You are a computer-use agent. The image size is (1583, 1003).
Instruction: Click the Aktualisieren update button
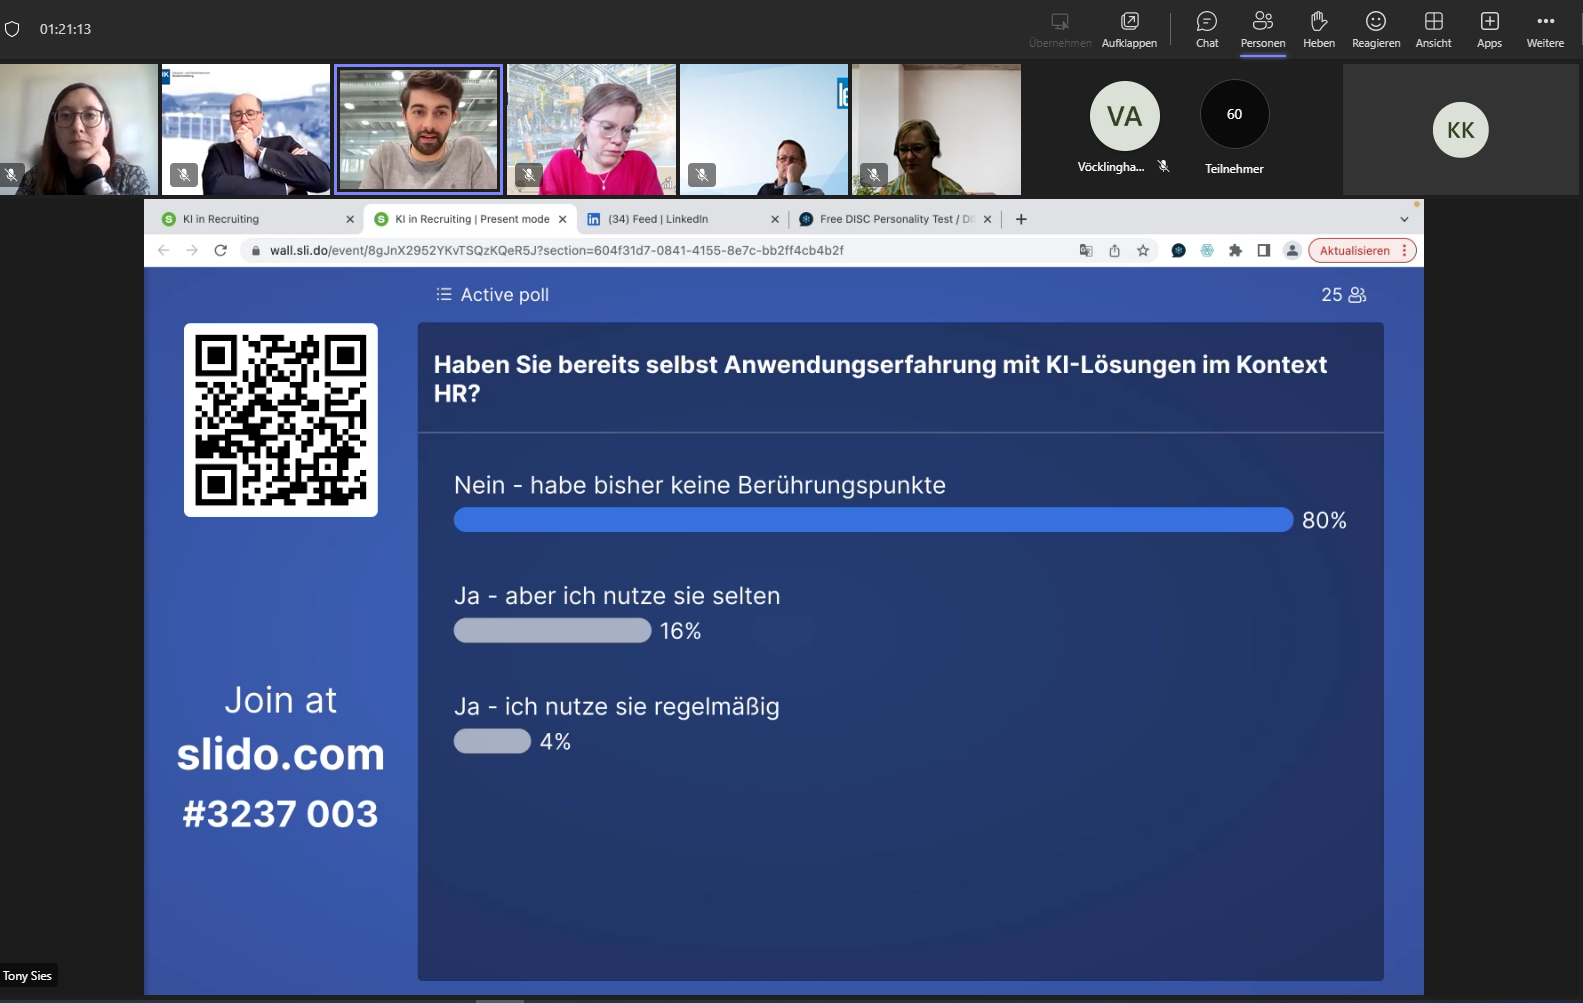[x=1354, y=251]
